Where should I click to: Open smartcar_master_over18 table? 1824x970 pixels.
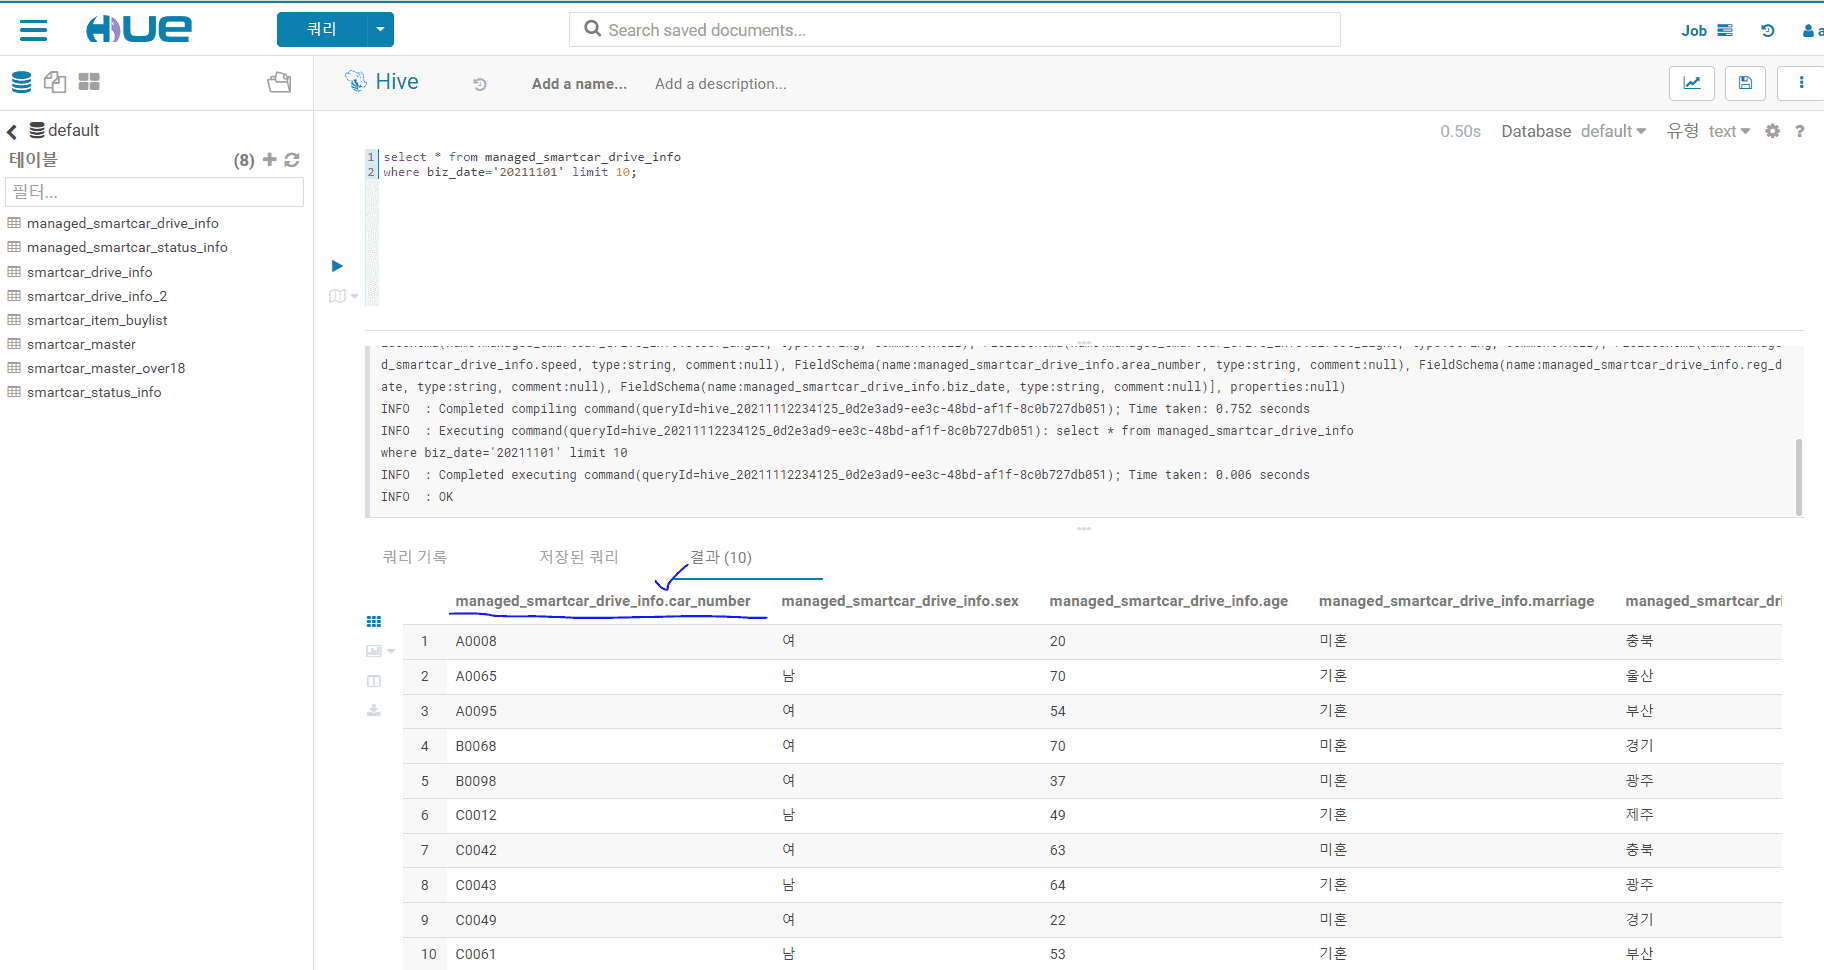[106, 368]
